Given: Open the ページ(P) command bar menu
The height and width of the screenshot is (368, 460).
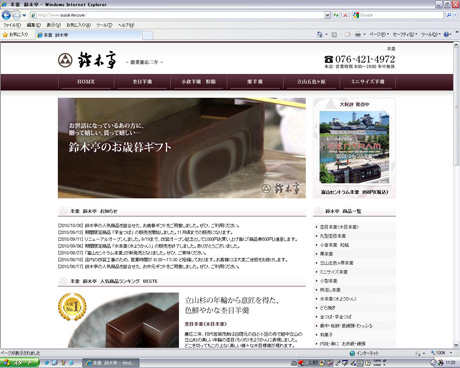Looking at the screenshot, I should [379, 35].
